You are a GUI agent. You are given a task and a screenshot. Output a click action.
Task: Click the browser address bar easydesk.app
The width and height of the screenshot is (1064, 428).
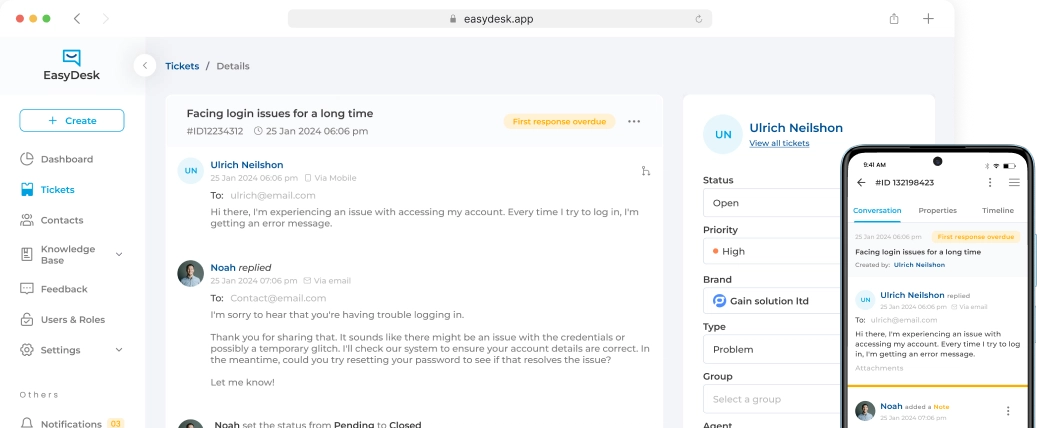coord(498,19)
